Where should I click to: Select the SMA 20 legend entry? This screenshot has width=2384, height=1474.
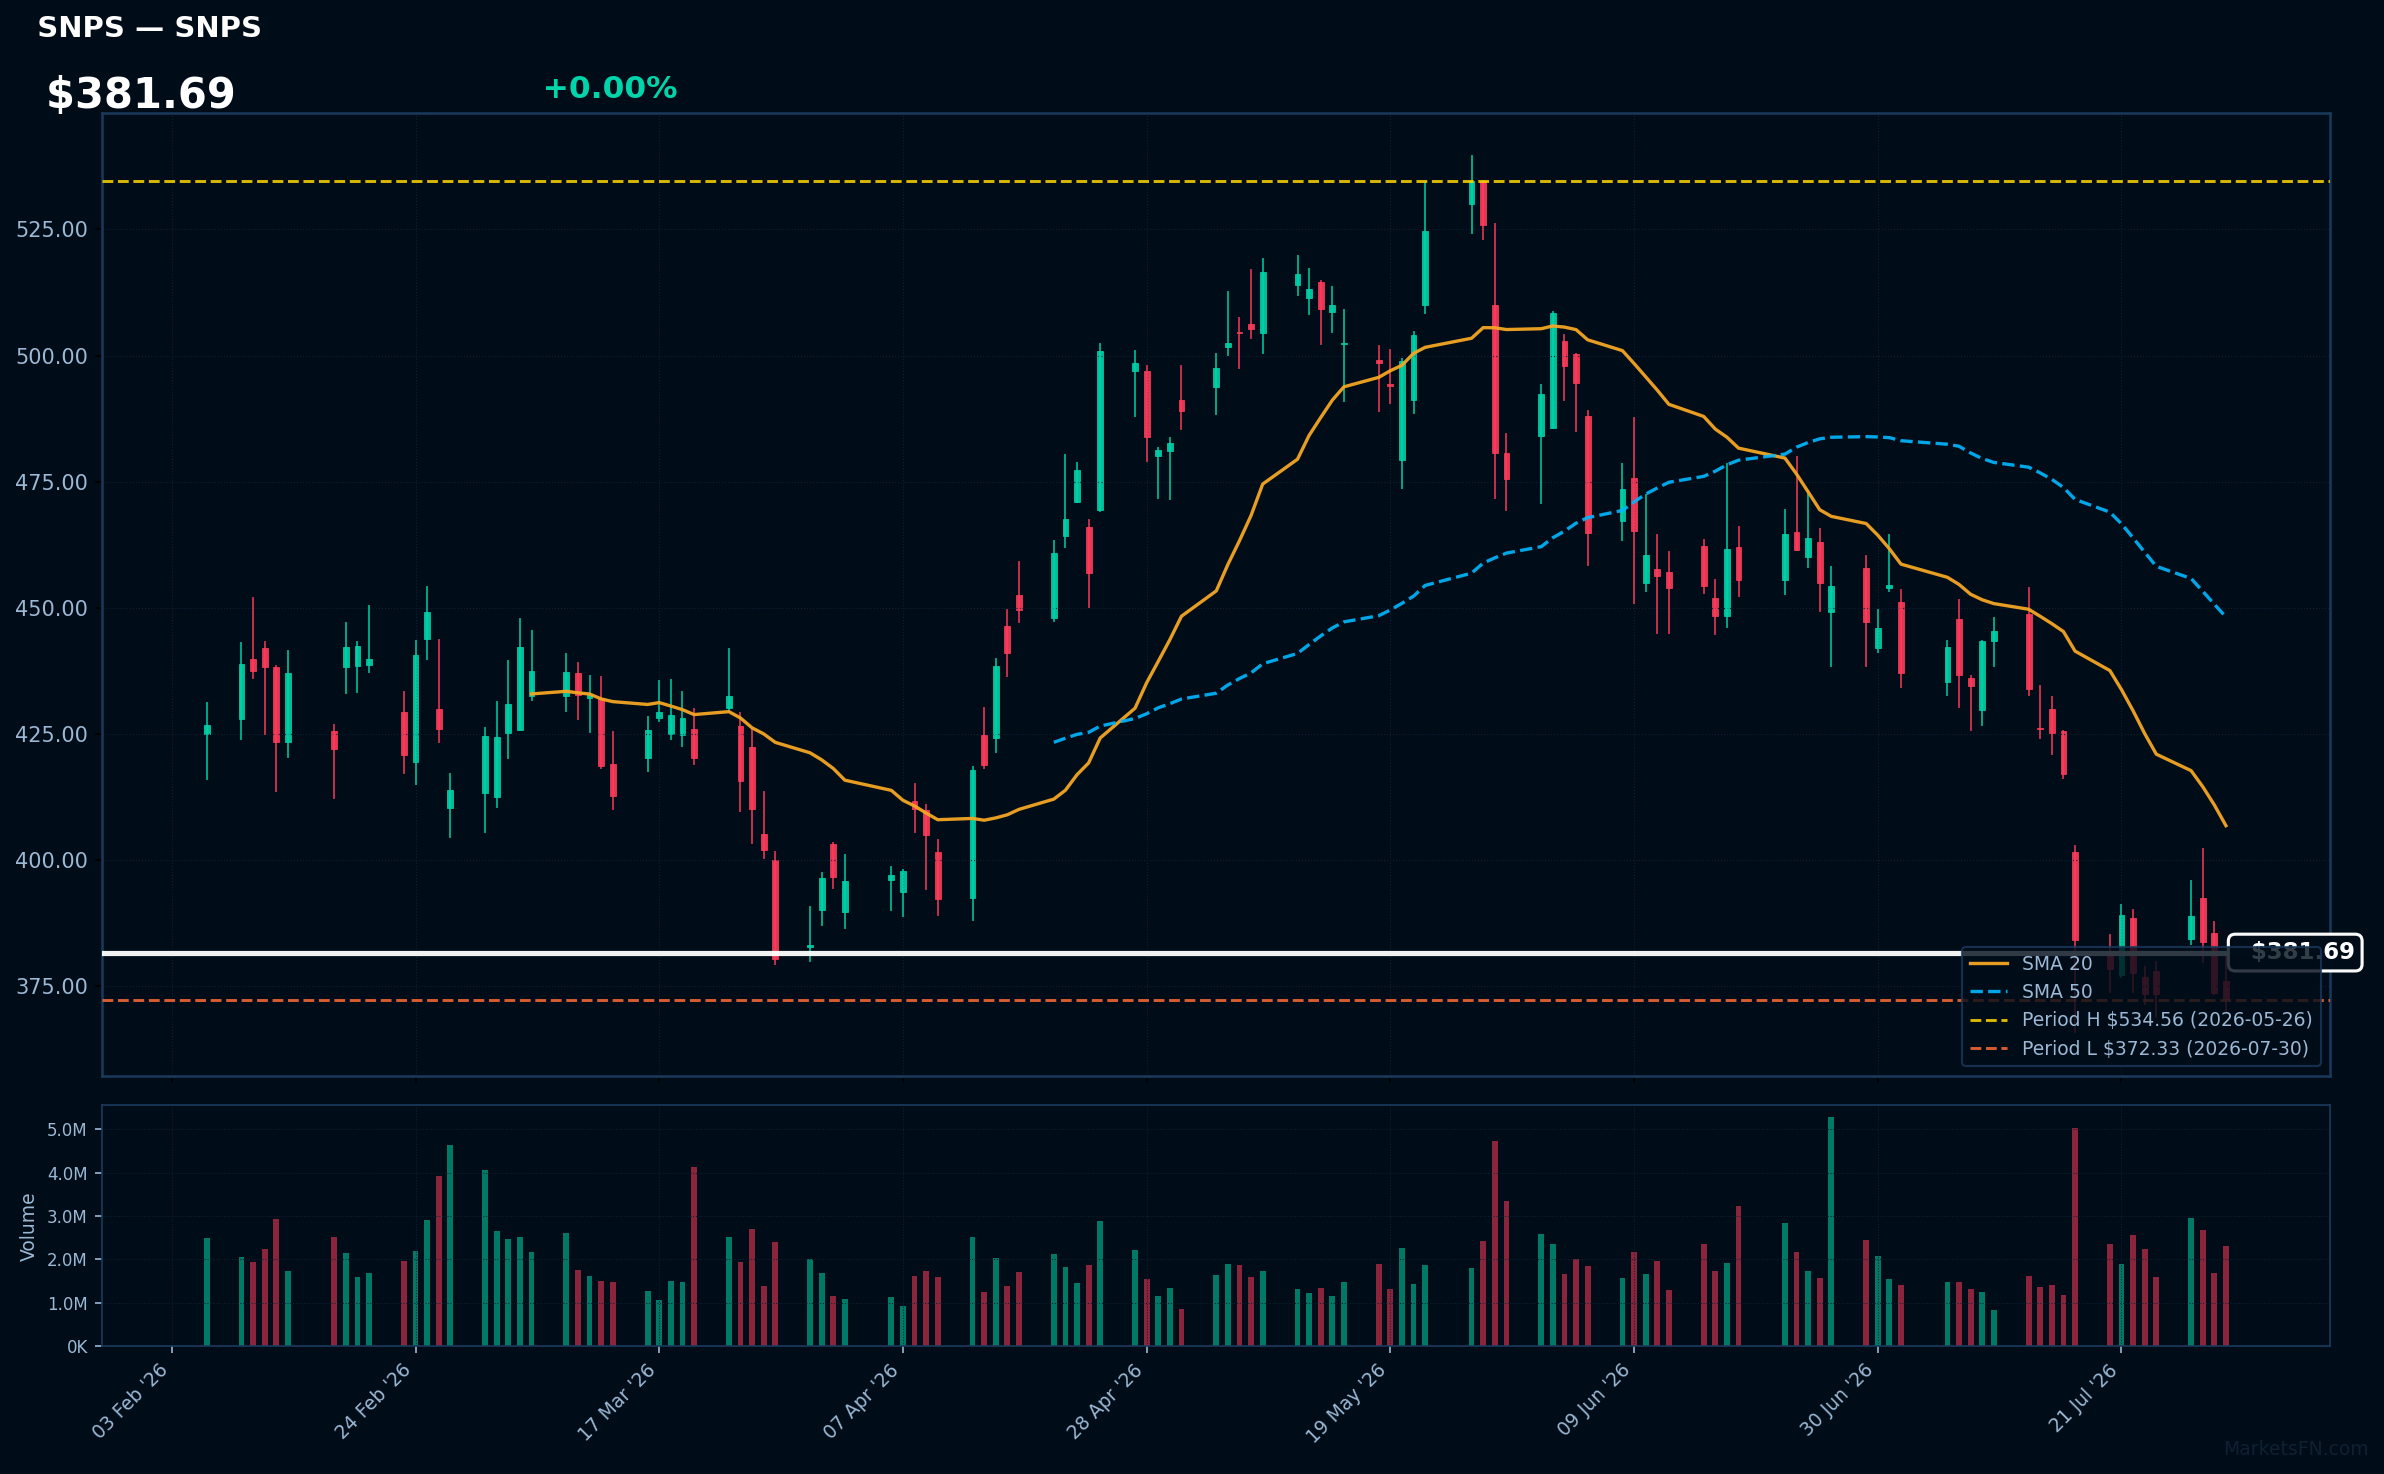[x=2031, y=963]
